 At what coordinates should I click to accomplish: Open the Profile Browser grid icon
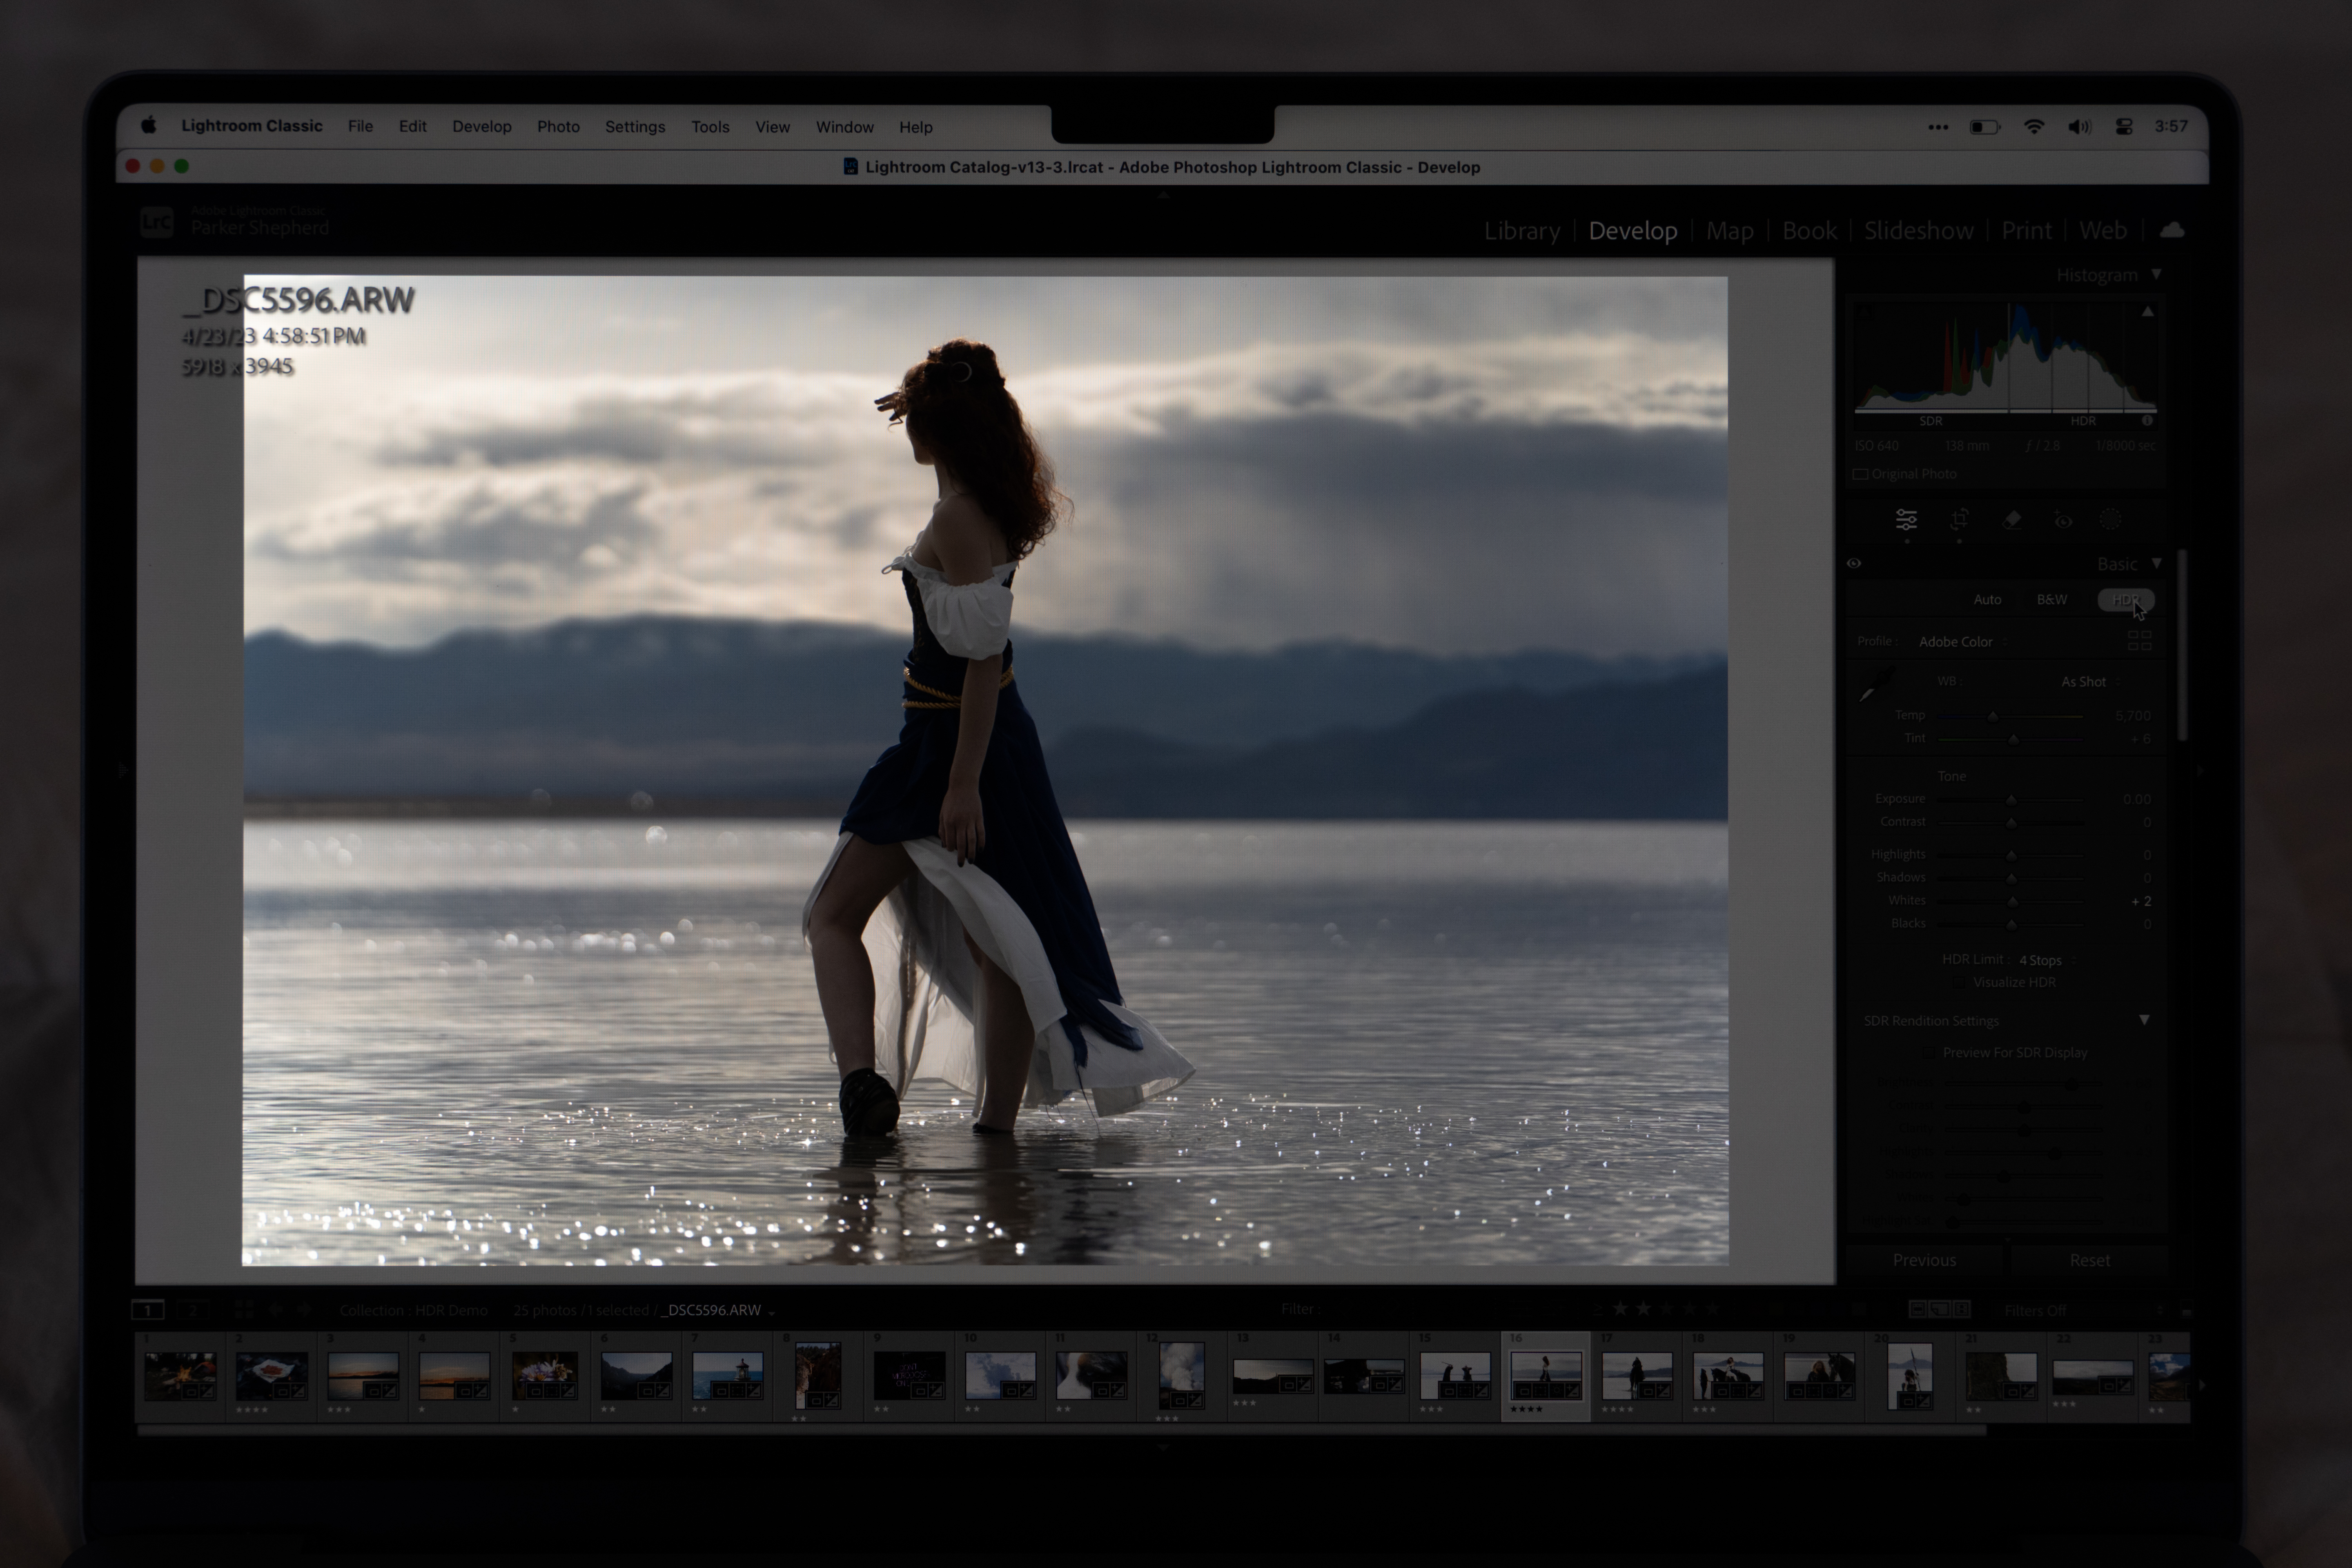[x=2139, y=640]
